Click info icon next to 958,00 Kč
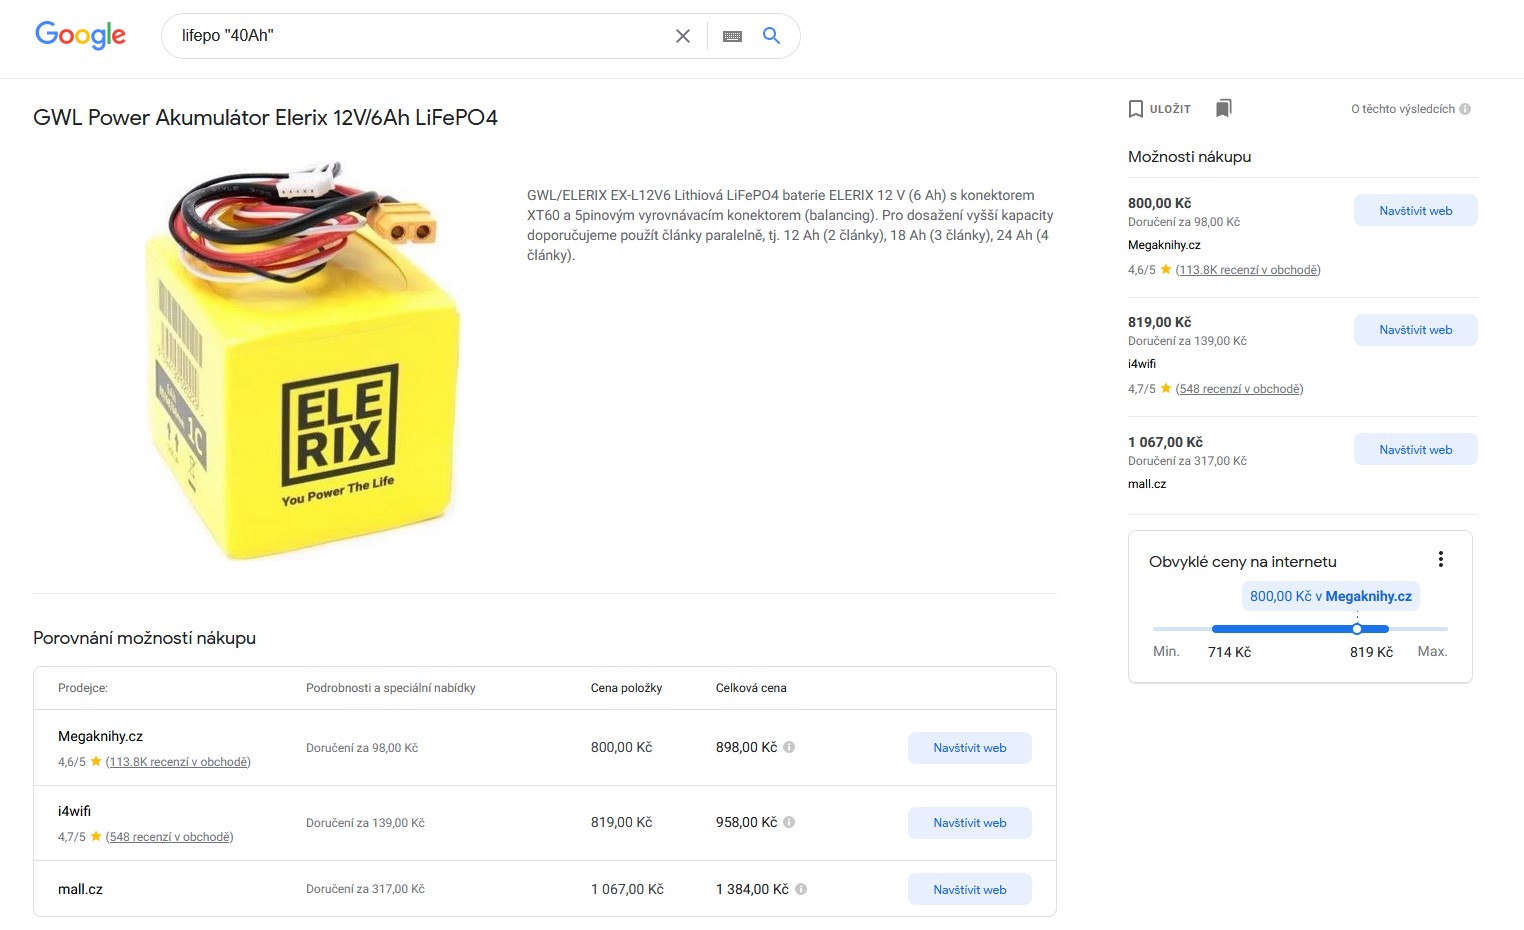 [x=789, y=822]
